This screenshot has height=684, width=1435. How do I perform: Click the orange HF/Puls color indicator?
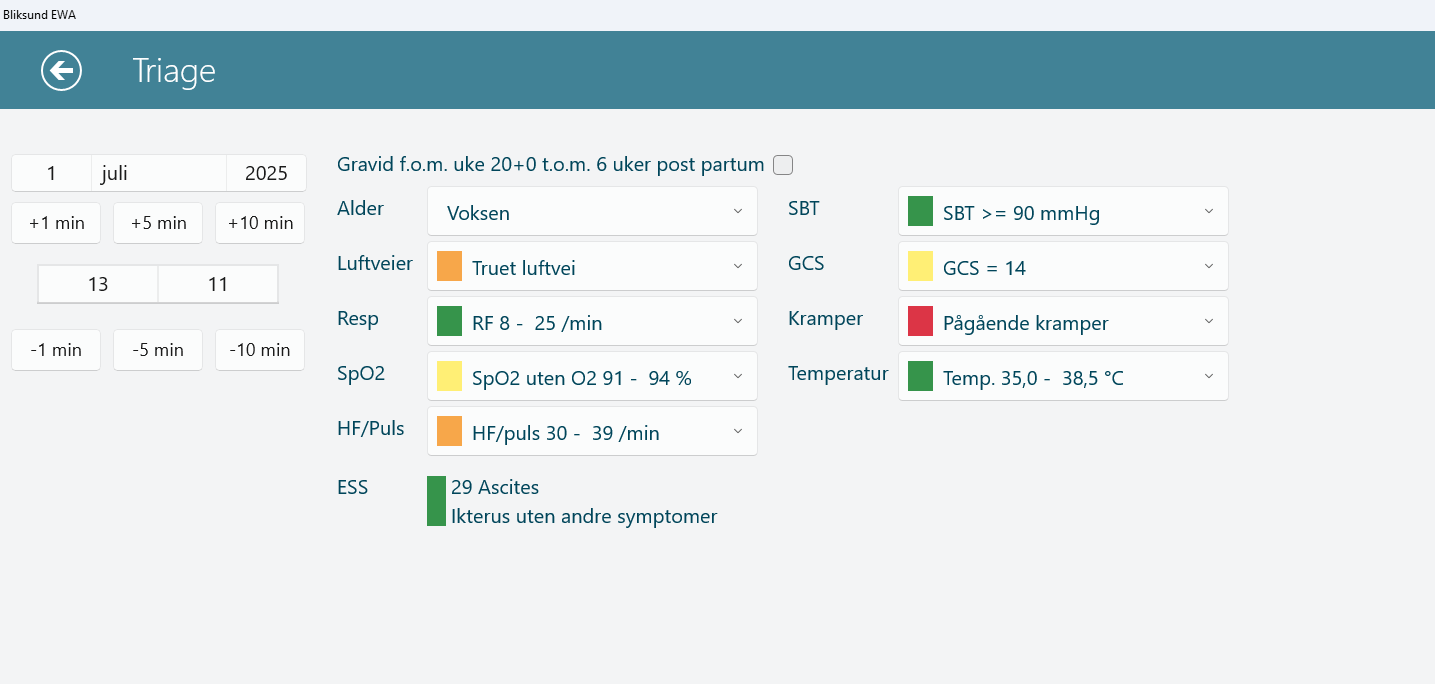(x=449, y=432)
